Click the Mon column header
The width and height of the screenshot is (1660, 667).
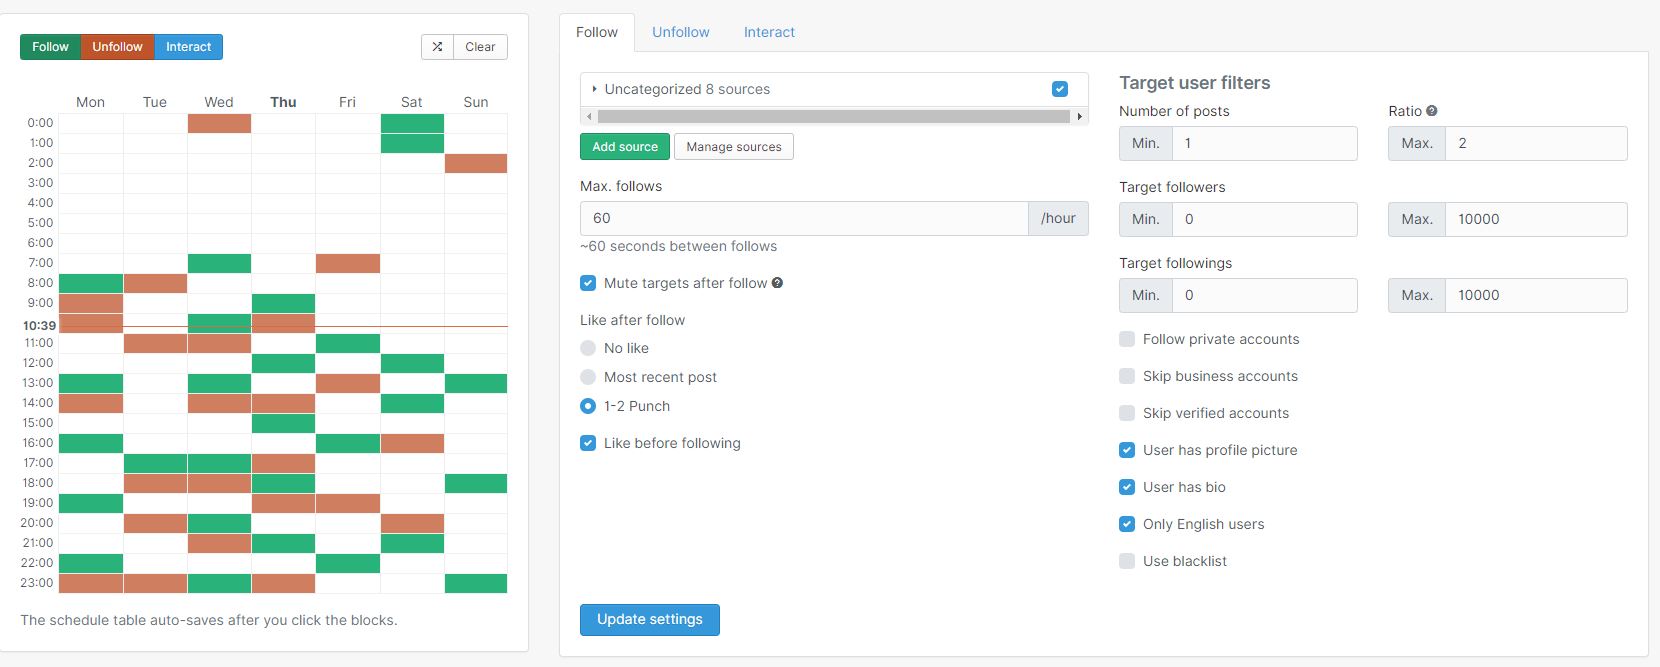90,102
